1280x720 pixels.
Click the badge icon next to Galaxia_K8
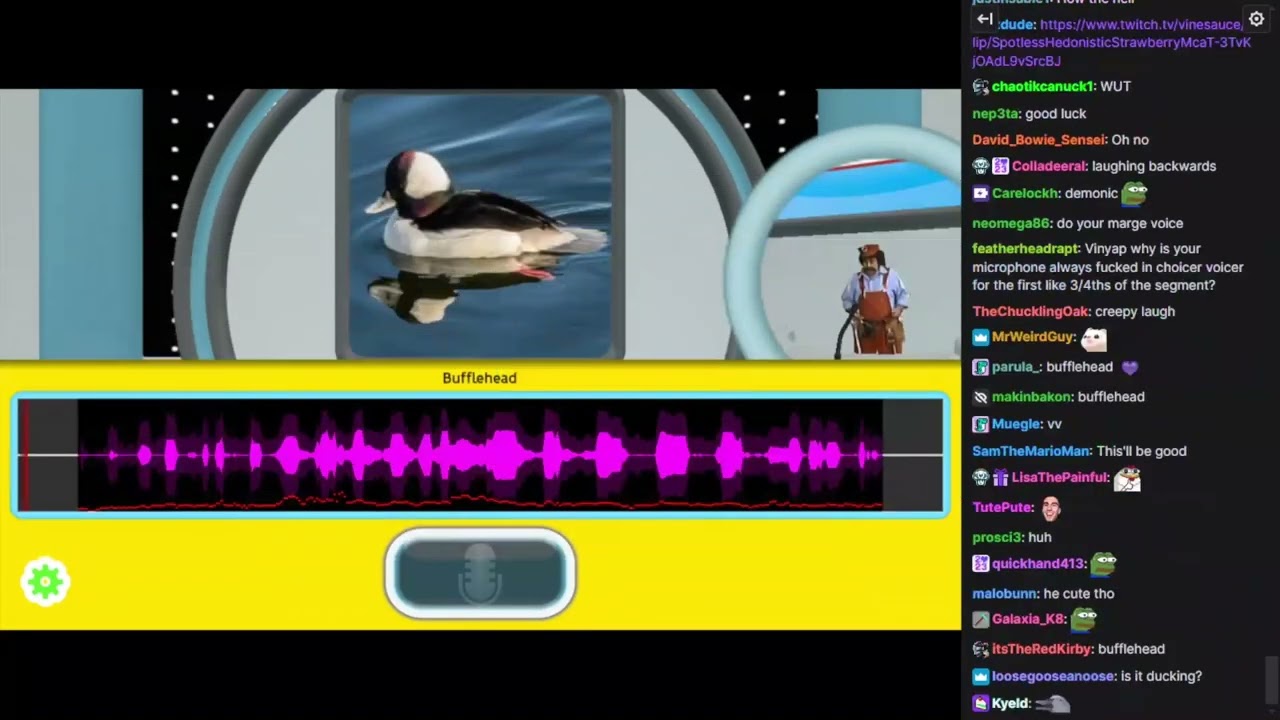980,620
